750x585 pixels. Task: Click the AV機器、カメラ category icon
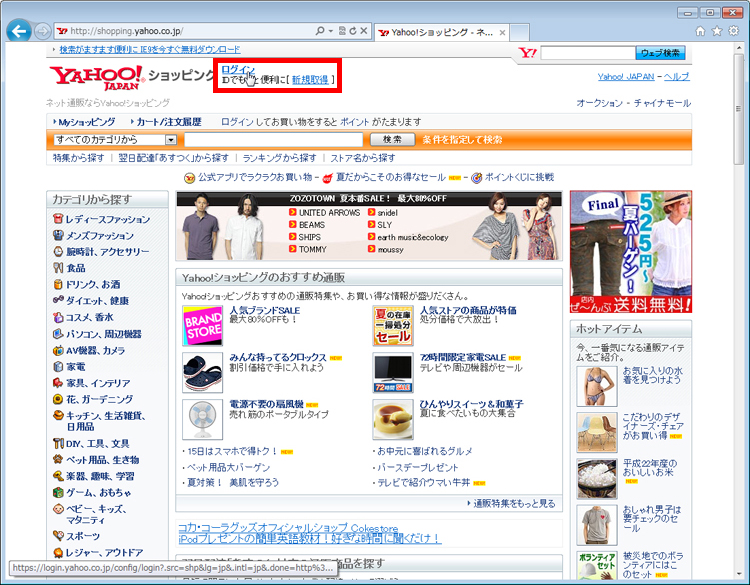pos(58,350)
